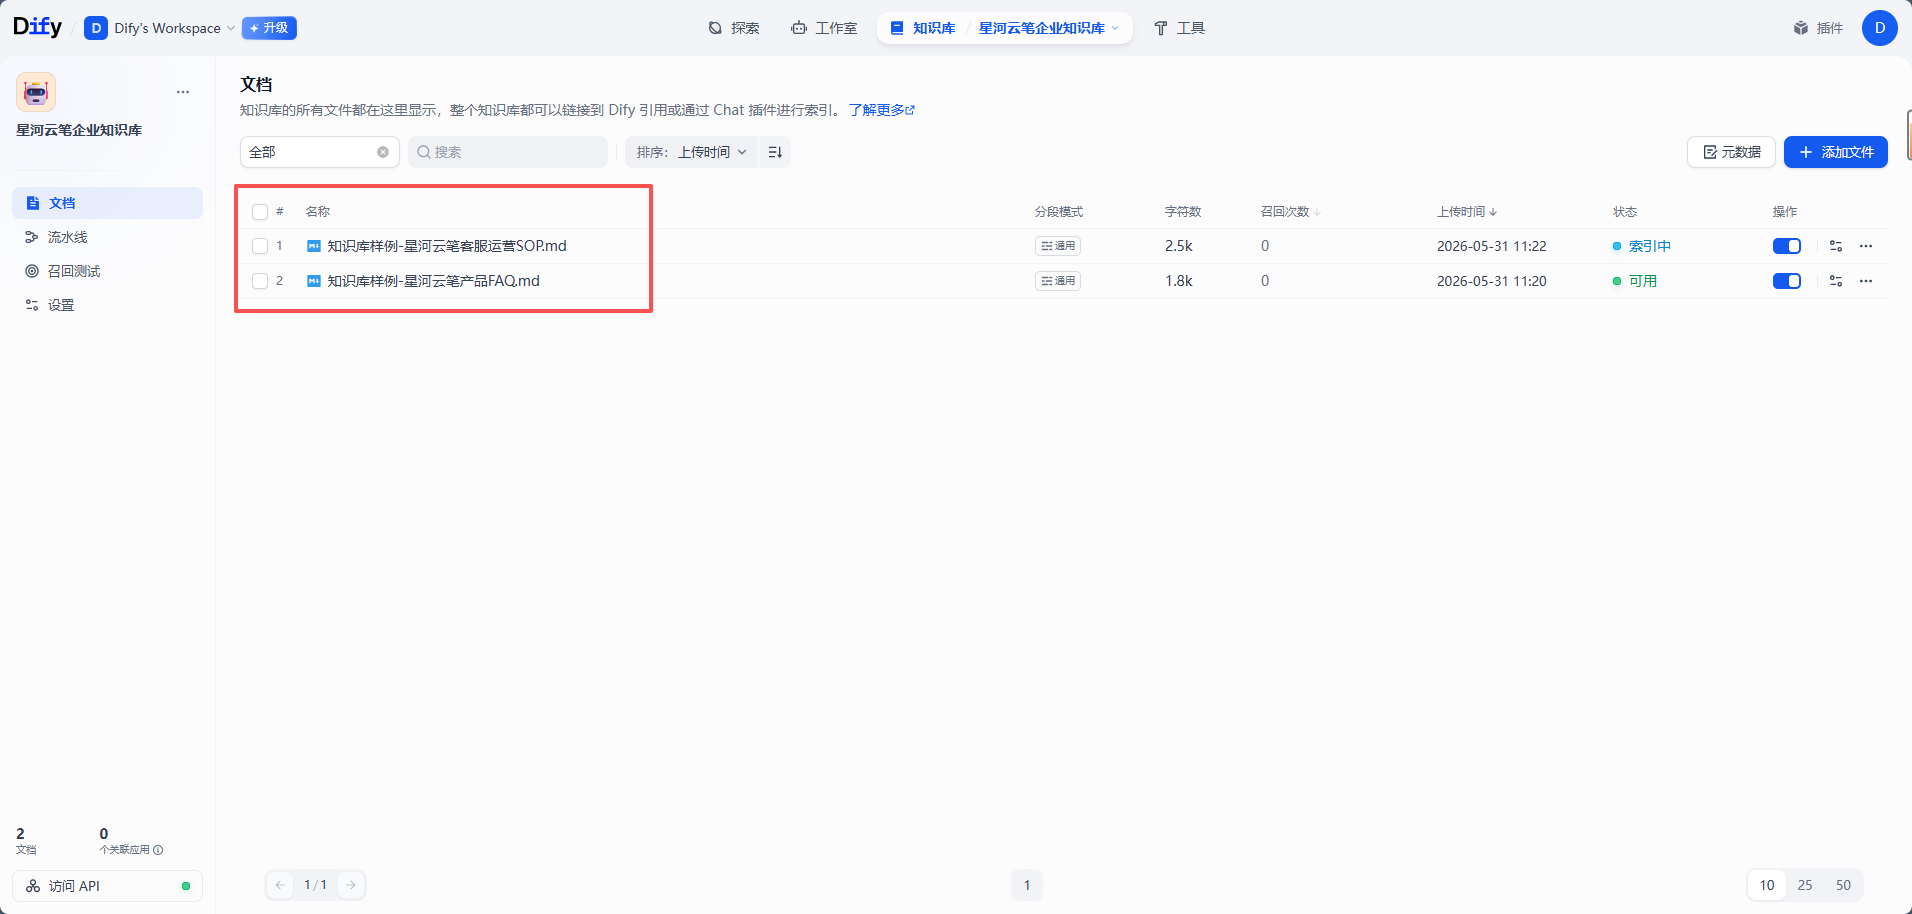Open the 工作室 tab

824,28
